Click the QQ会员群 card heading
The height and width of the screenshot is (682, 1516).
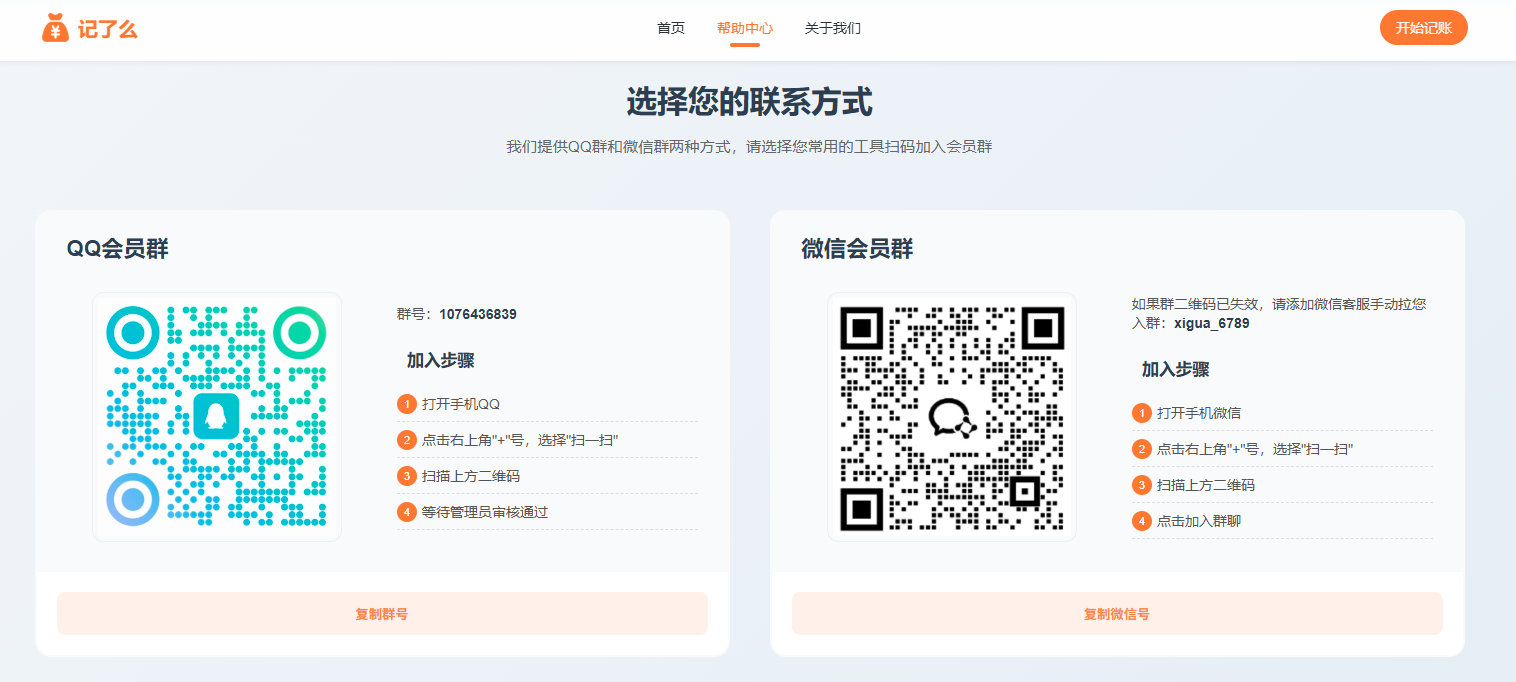[118, 249]
